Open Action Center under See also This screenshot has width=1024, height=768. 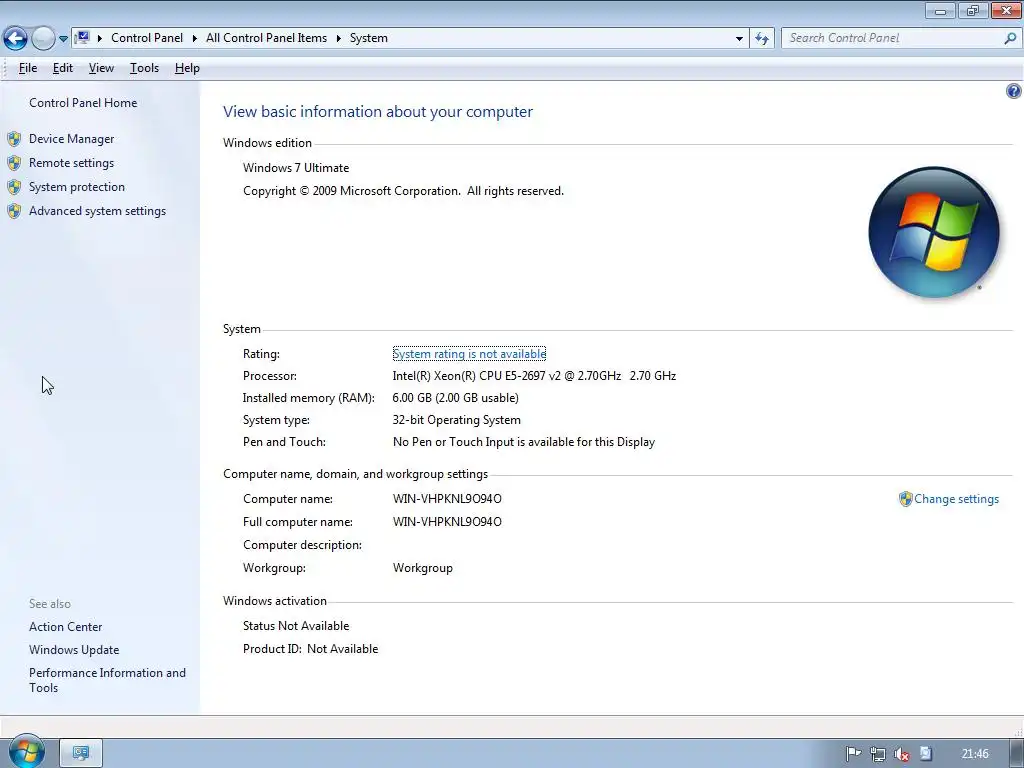[65, 627]
